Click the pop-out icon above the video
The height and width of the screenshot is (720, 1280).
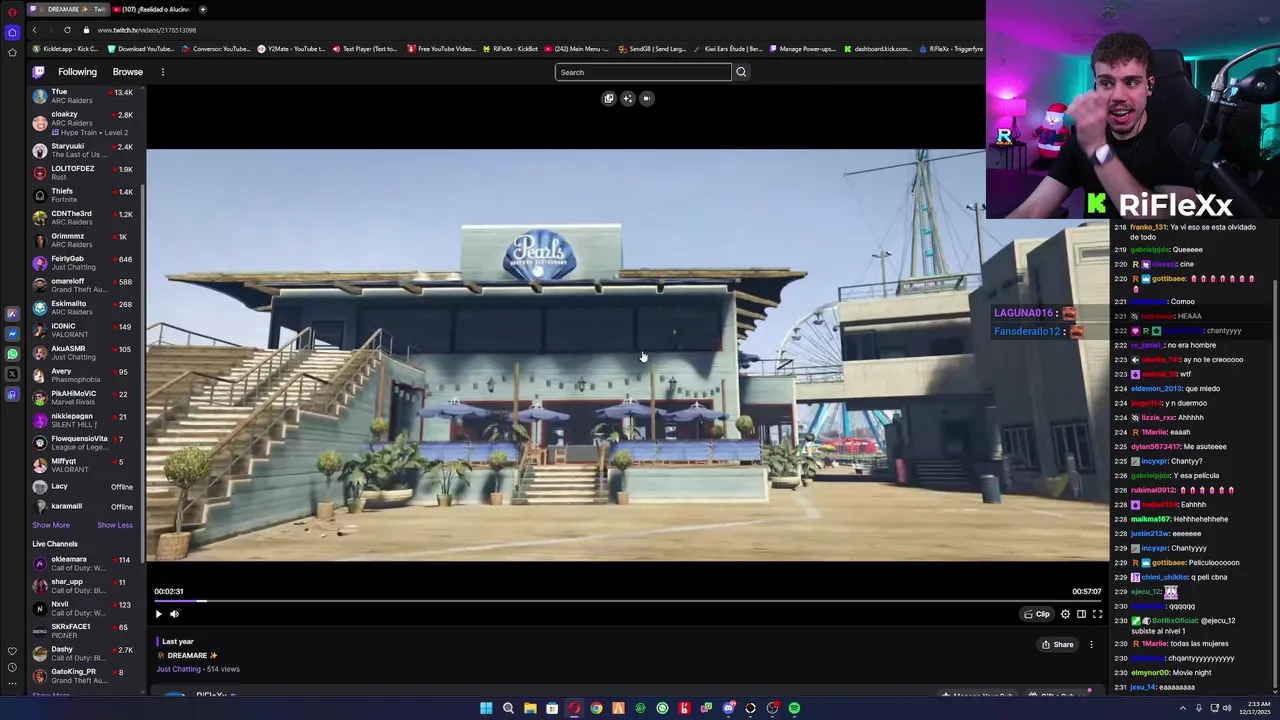608,98
